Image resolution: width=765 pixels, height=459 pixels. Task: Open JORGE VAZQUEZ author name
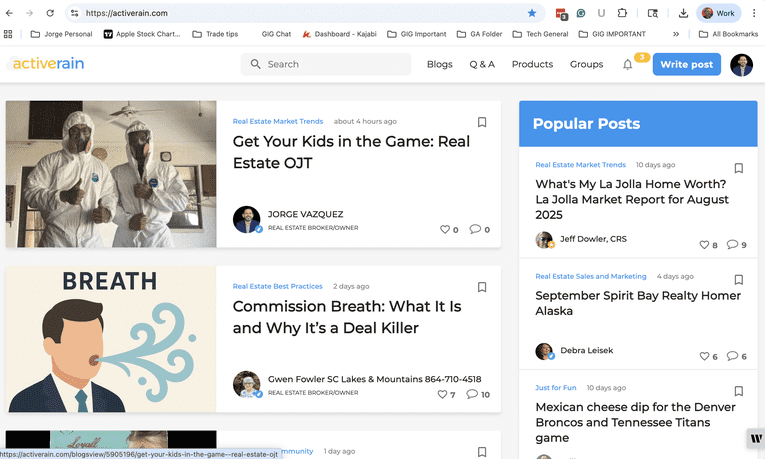click(305, 214)
